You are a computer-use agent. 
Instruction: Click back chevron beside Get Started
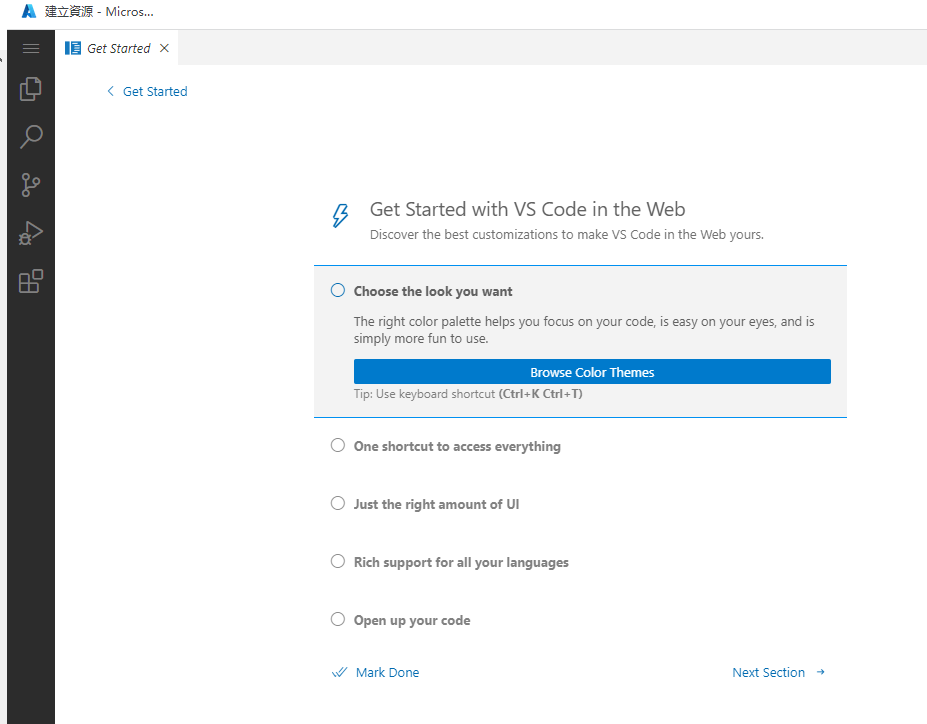coord(111,91)
